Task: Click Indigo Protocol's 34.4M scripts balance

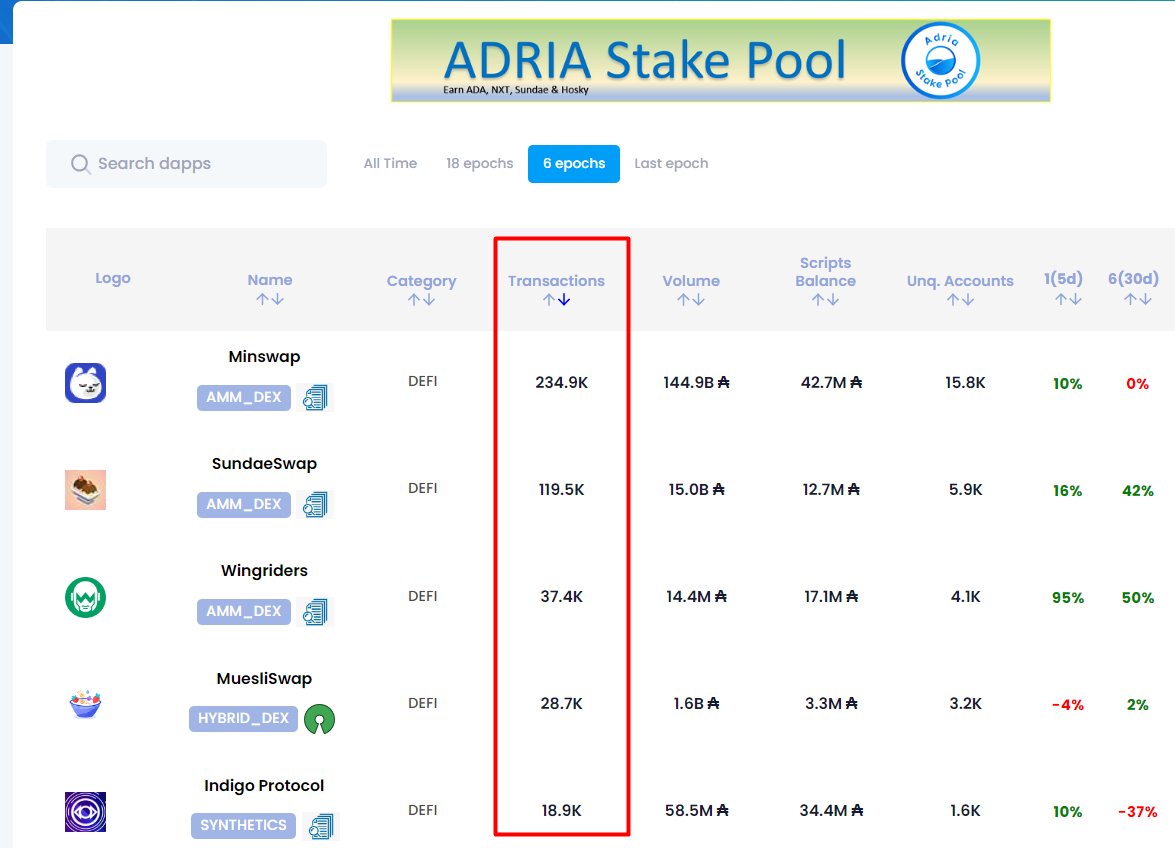Action: click(x=831, y=811)
